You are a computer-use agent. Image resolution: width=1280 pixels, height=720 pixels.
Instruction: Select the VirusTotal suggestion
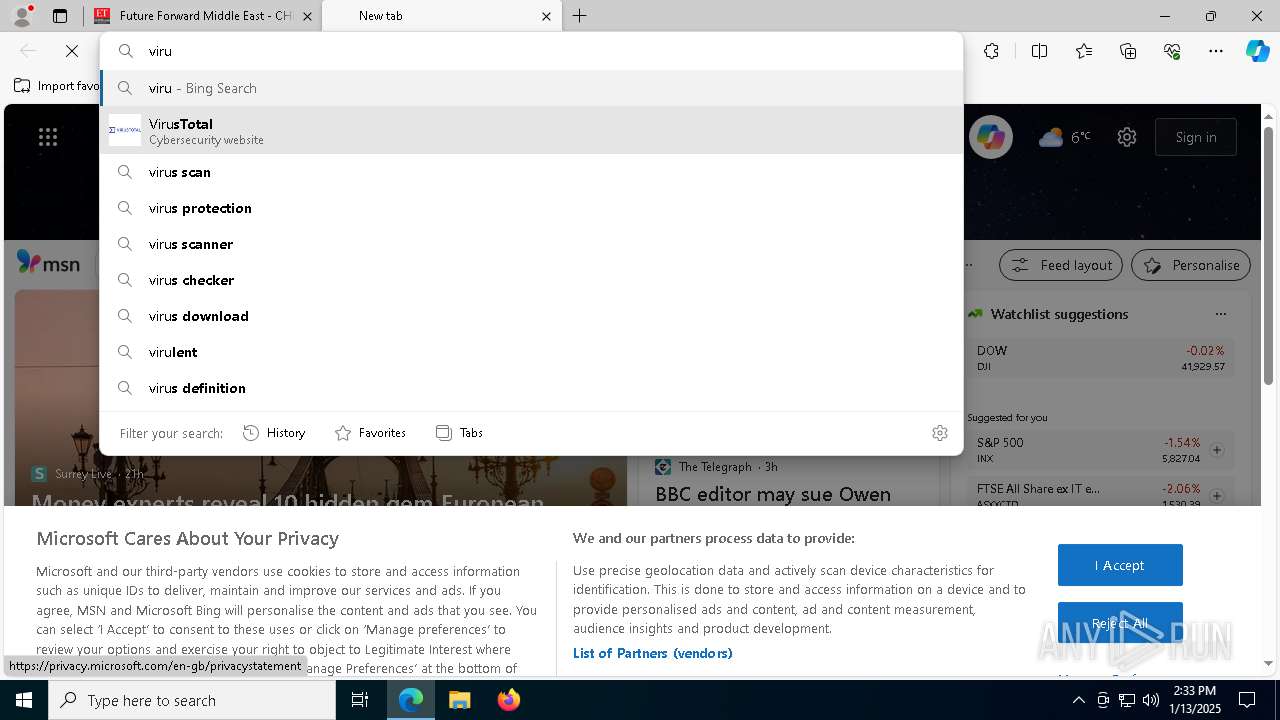[531, 130]
